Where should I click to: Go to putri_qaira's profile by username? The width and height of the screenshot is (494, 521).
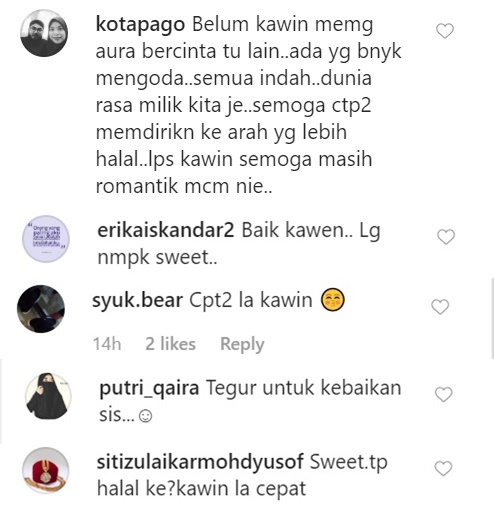click(149, 389)
